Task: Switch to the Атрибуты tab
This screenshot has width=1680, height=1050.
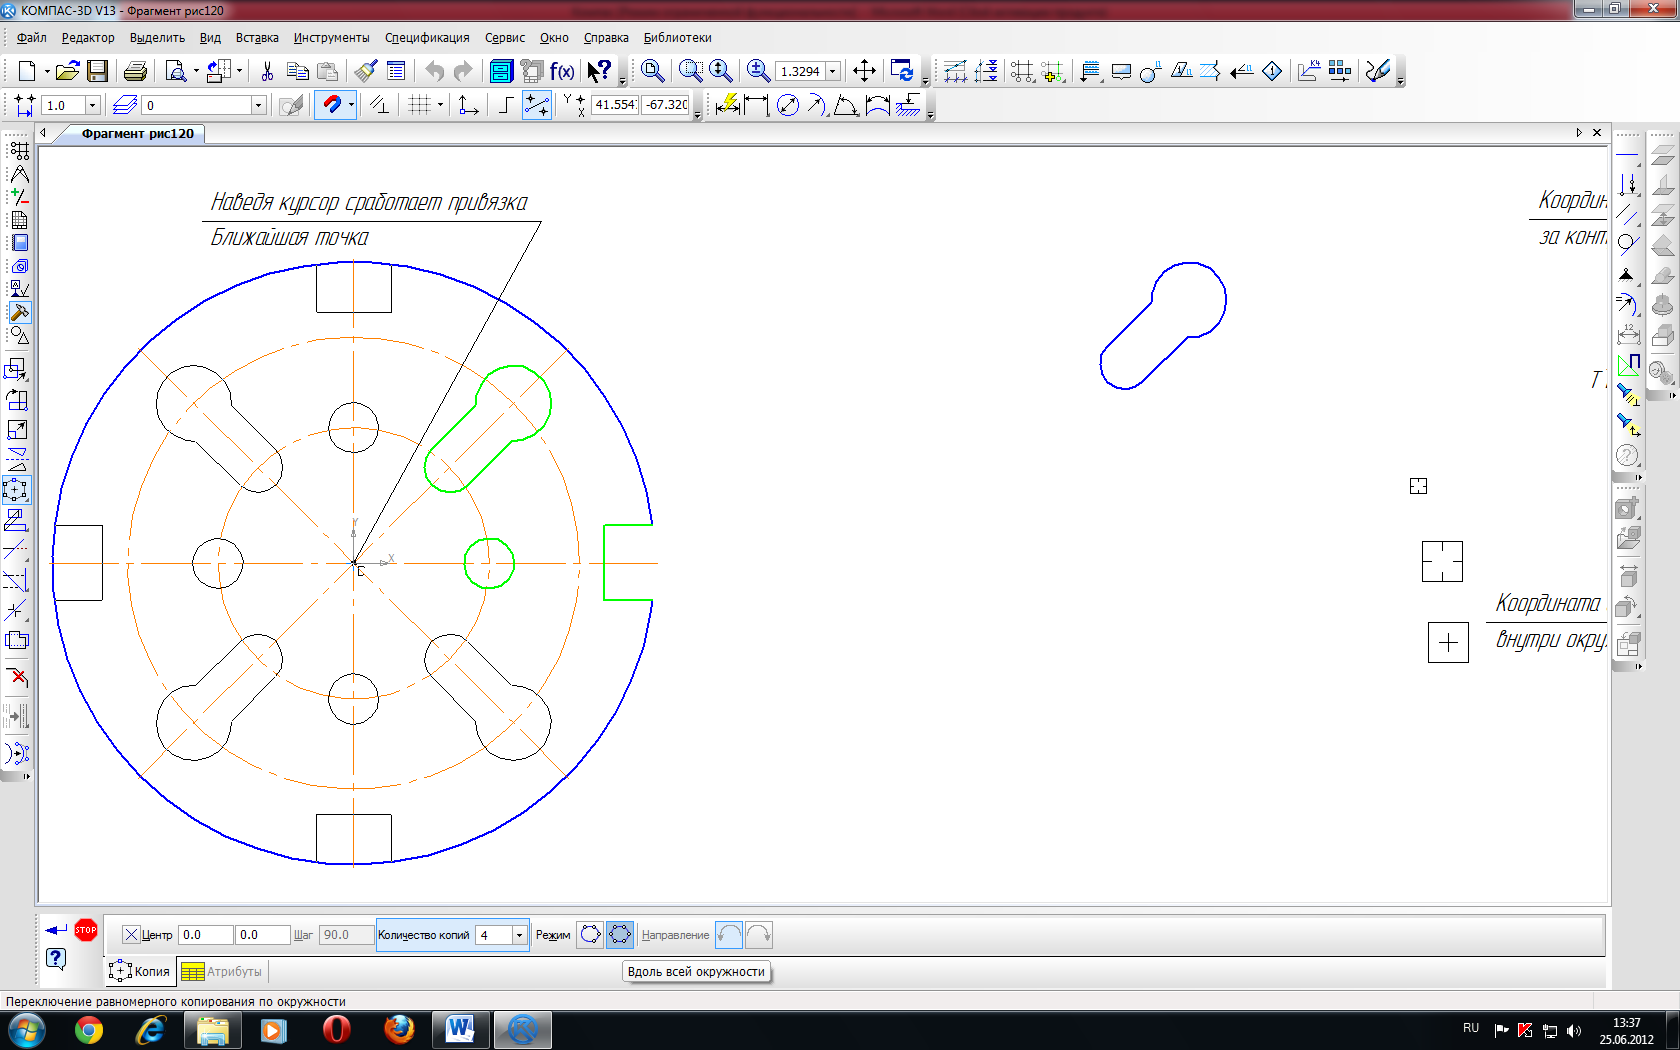Action: pos(222,971)
